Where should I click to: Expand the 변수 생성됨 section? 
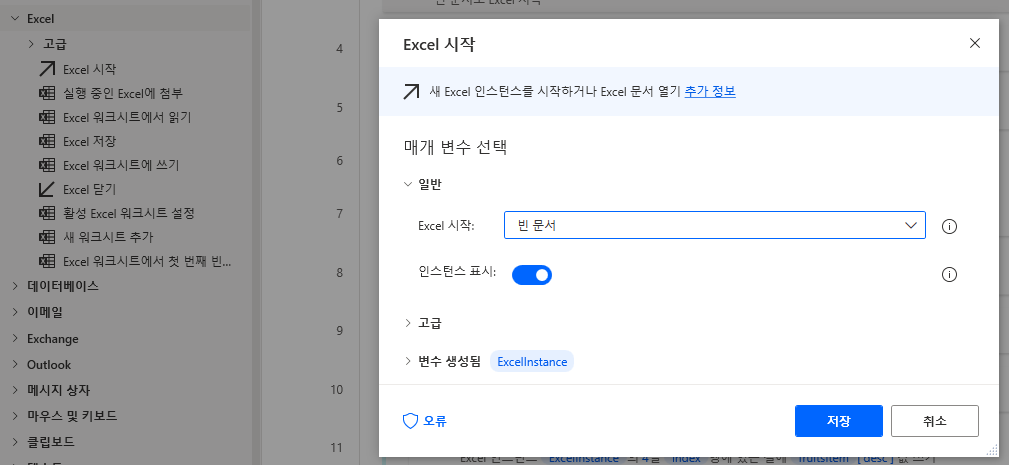click(407, 361)
